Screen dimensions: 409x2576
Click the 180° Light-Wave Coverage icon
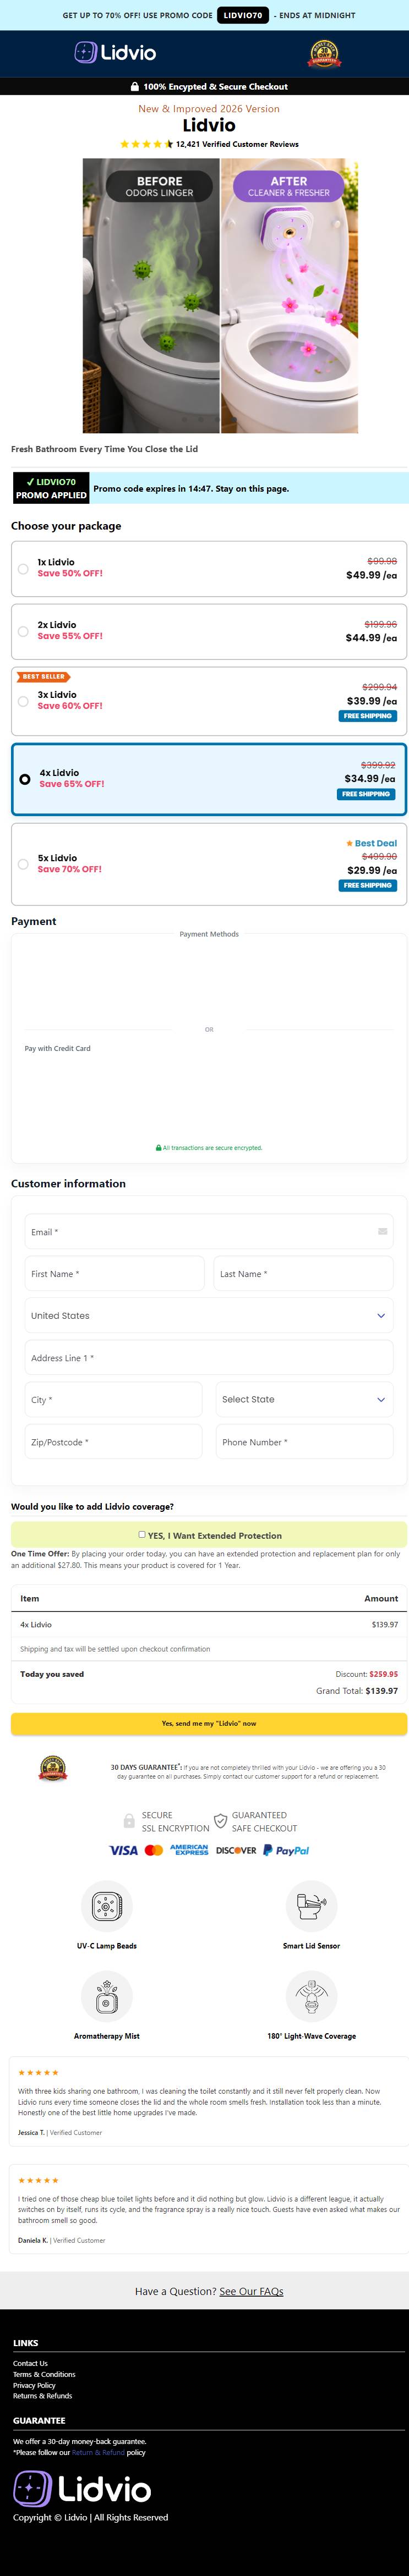tap(311, 1997)
